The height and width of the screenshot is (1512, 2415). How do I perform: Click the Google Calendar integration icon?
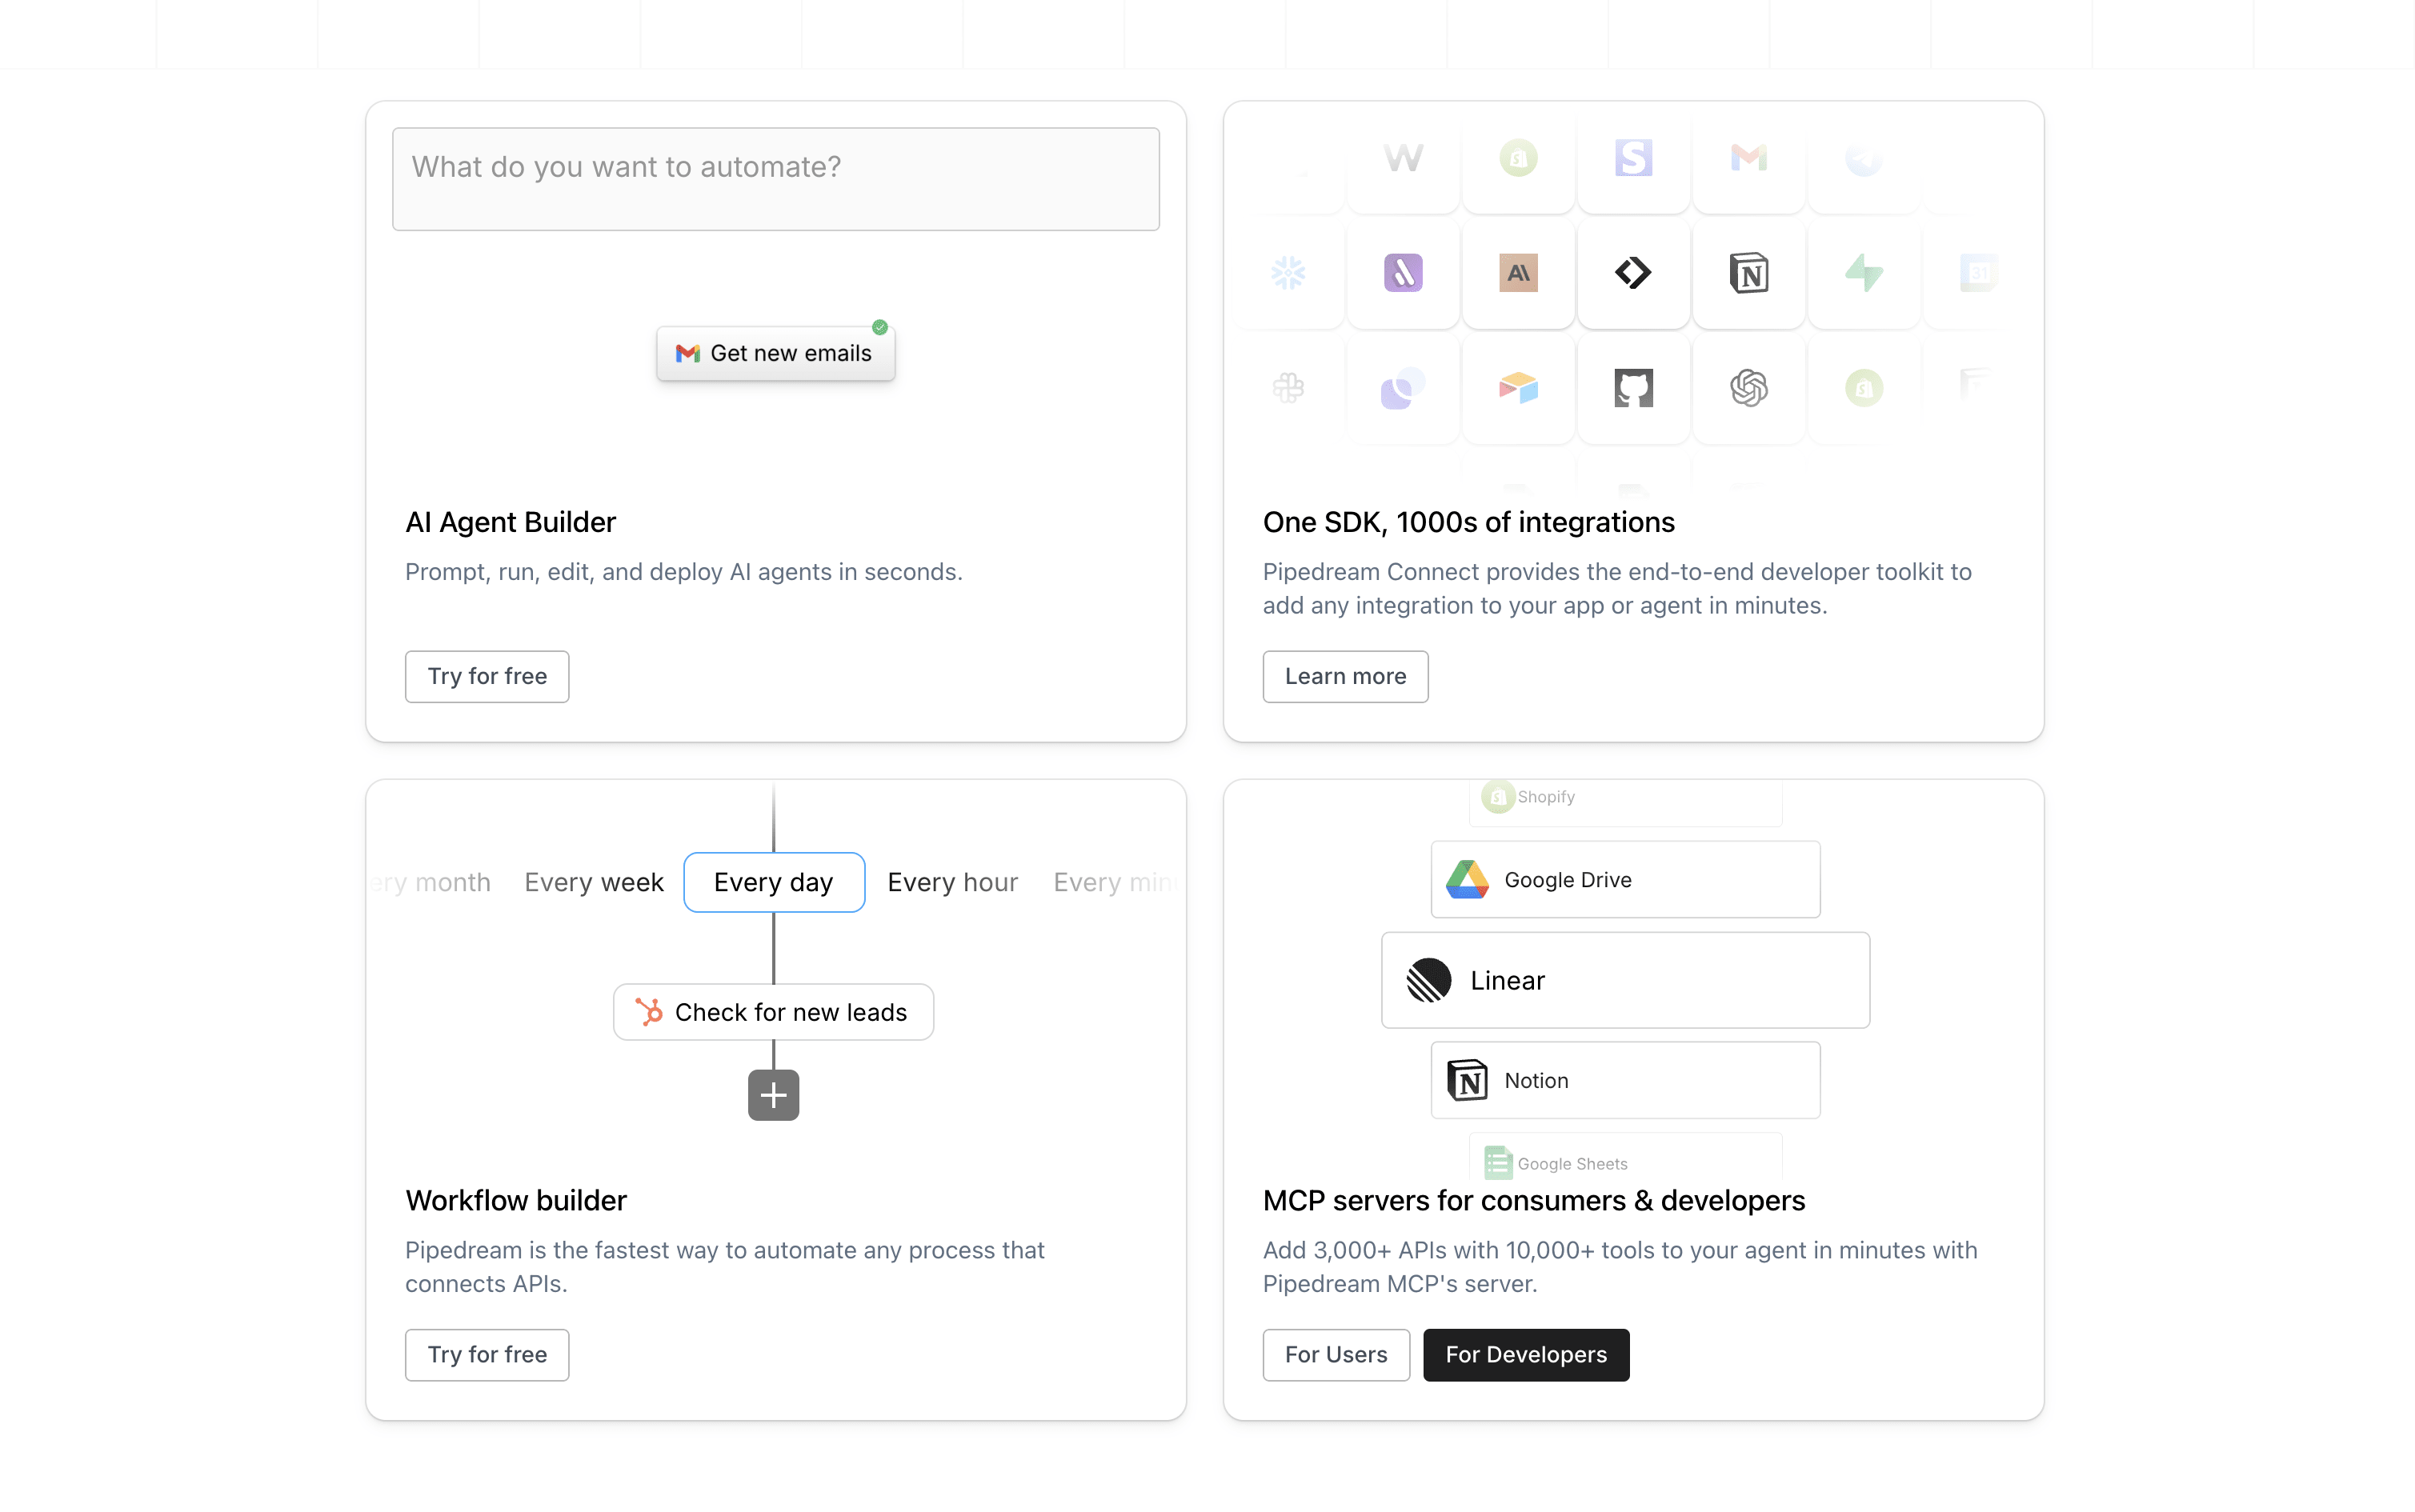1979,273
